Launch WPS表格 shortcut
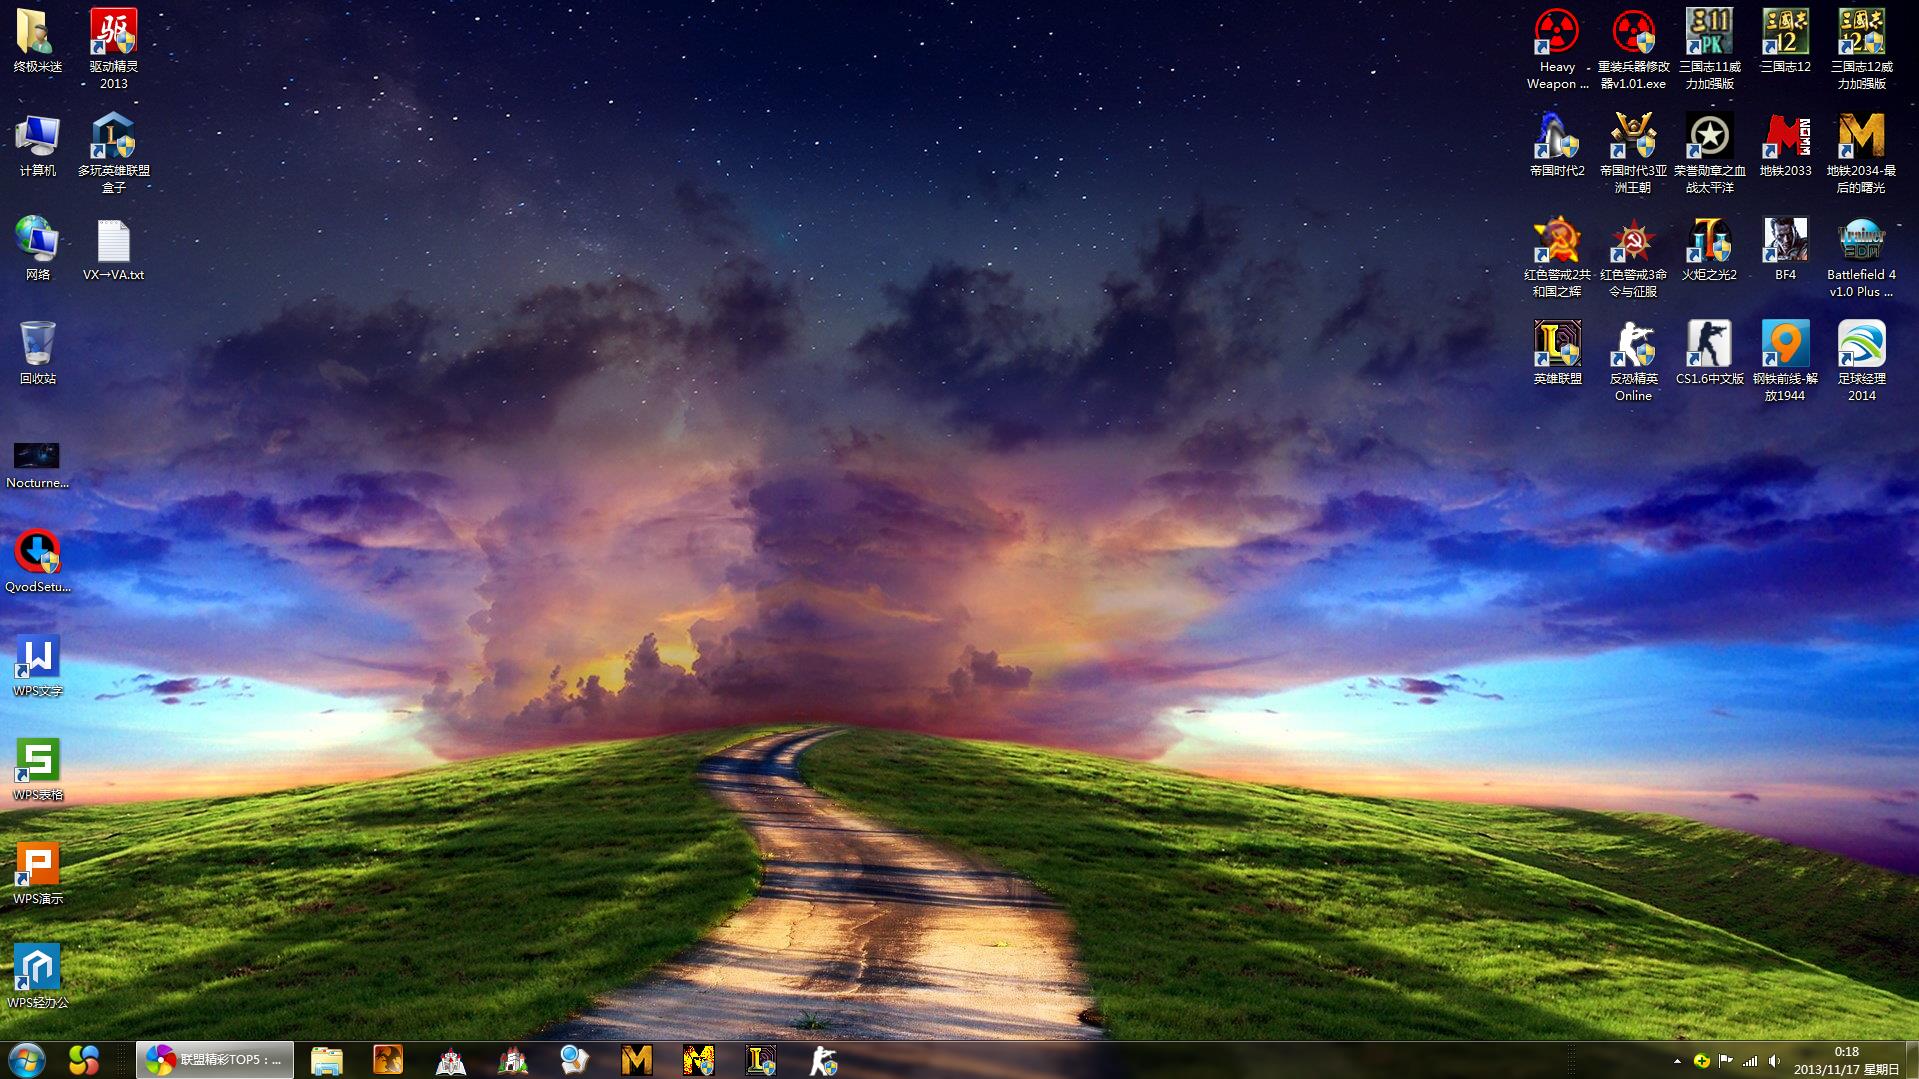Screen dimensions: 1919x1079 37,769
